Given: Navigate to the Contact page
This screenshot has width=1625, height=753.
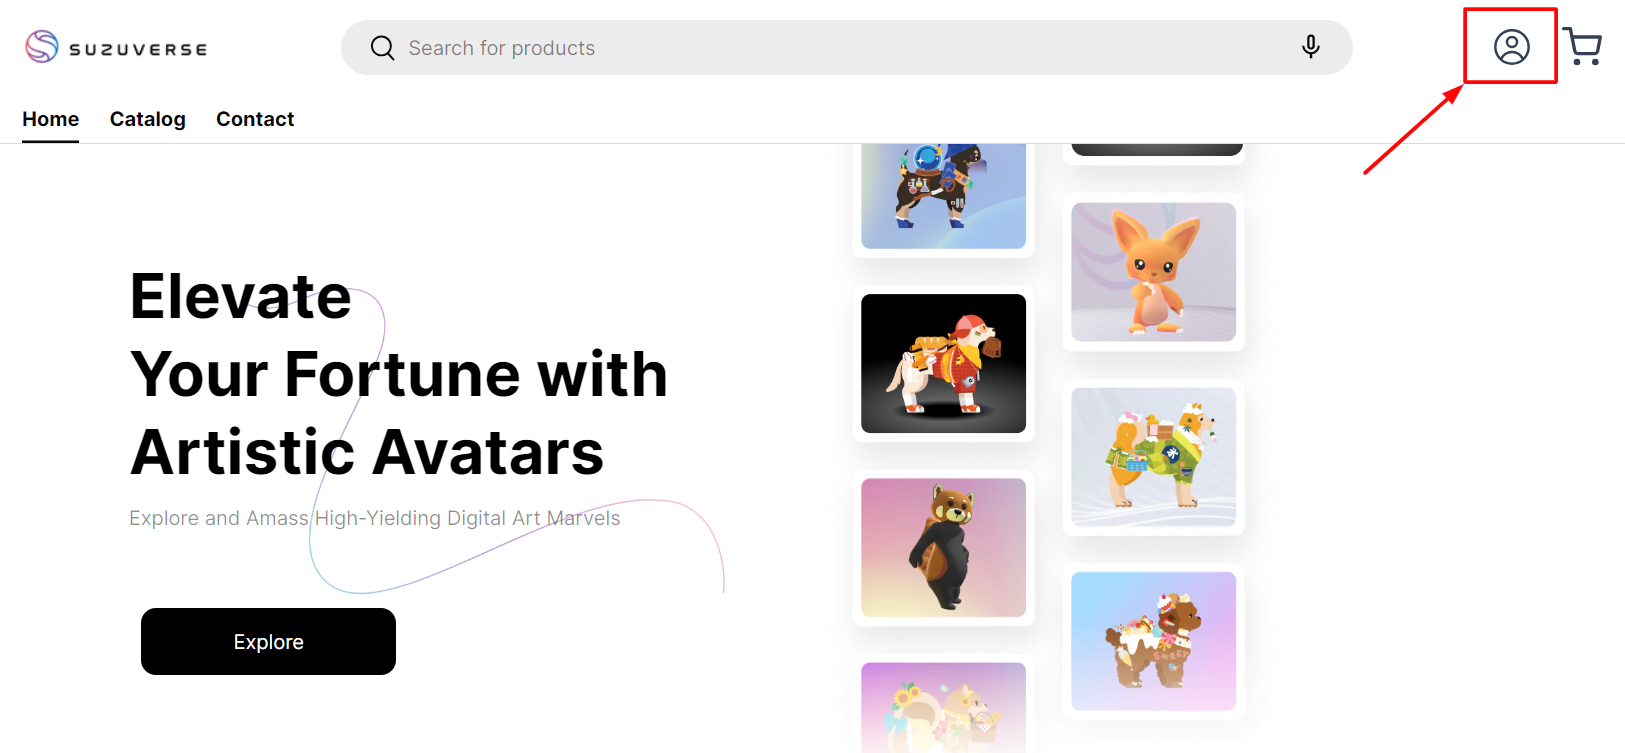Looking at the screenshot, I should (255, 119).
